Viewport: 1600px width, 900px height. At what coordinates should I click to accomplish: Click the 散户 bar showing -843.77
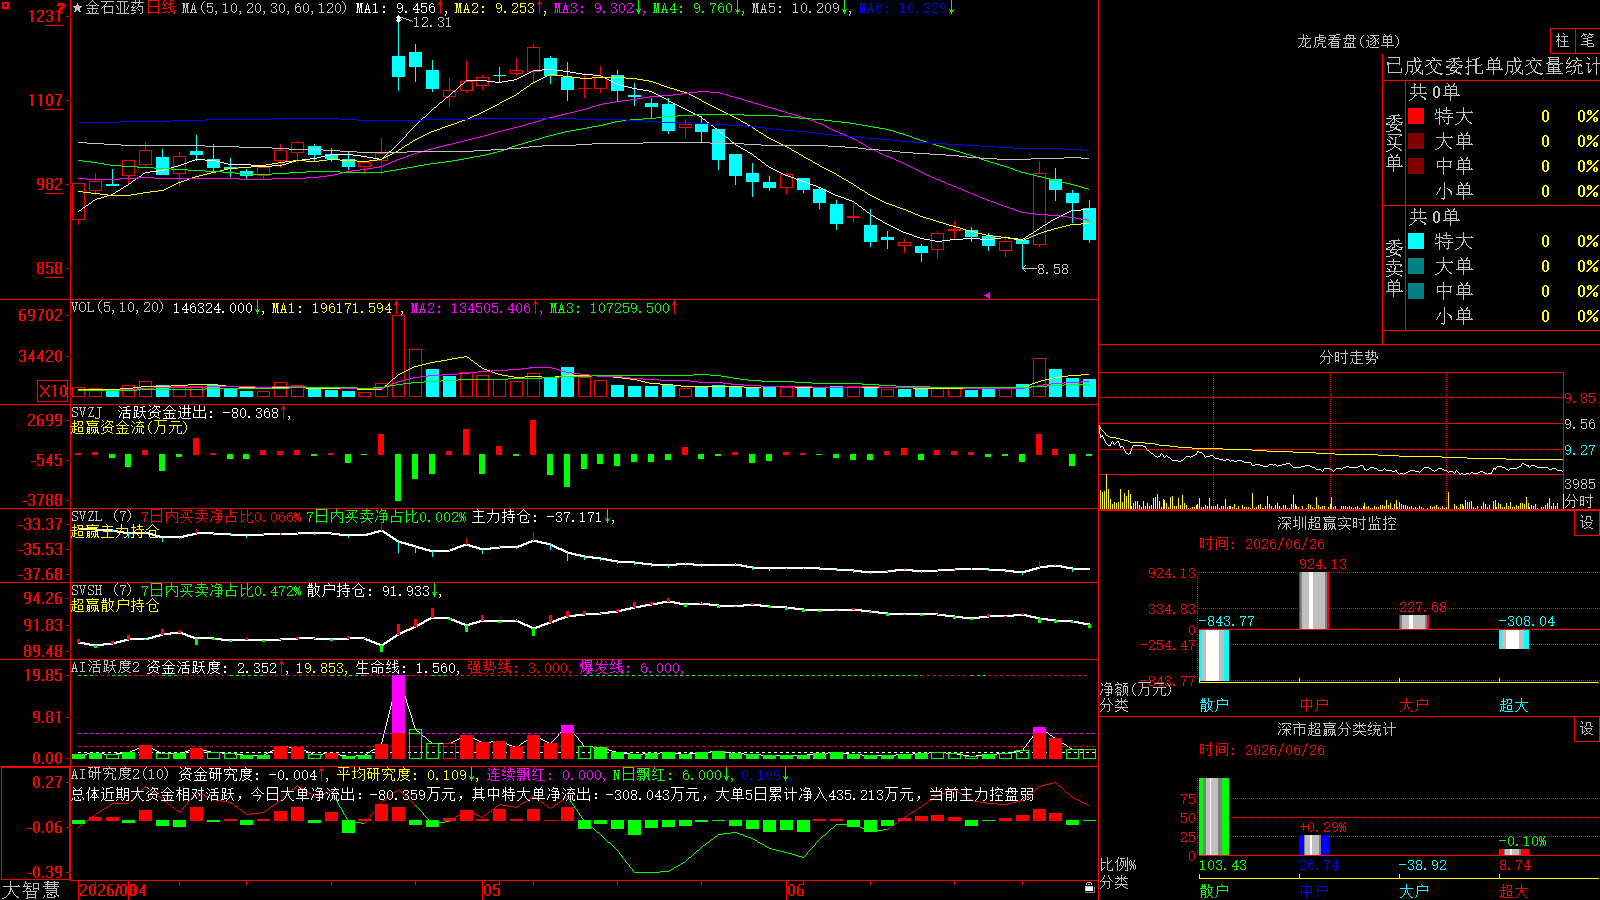click(x=1213, y=655)
